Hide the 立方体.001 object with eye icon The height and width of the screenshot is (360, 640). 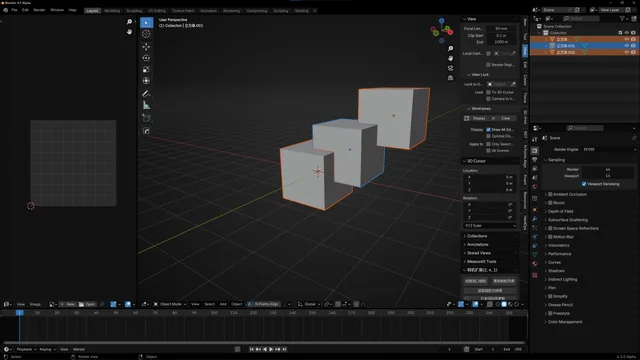click(627, 46)
